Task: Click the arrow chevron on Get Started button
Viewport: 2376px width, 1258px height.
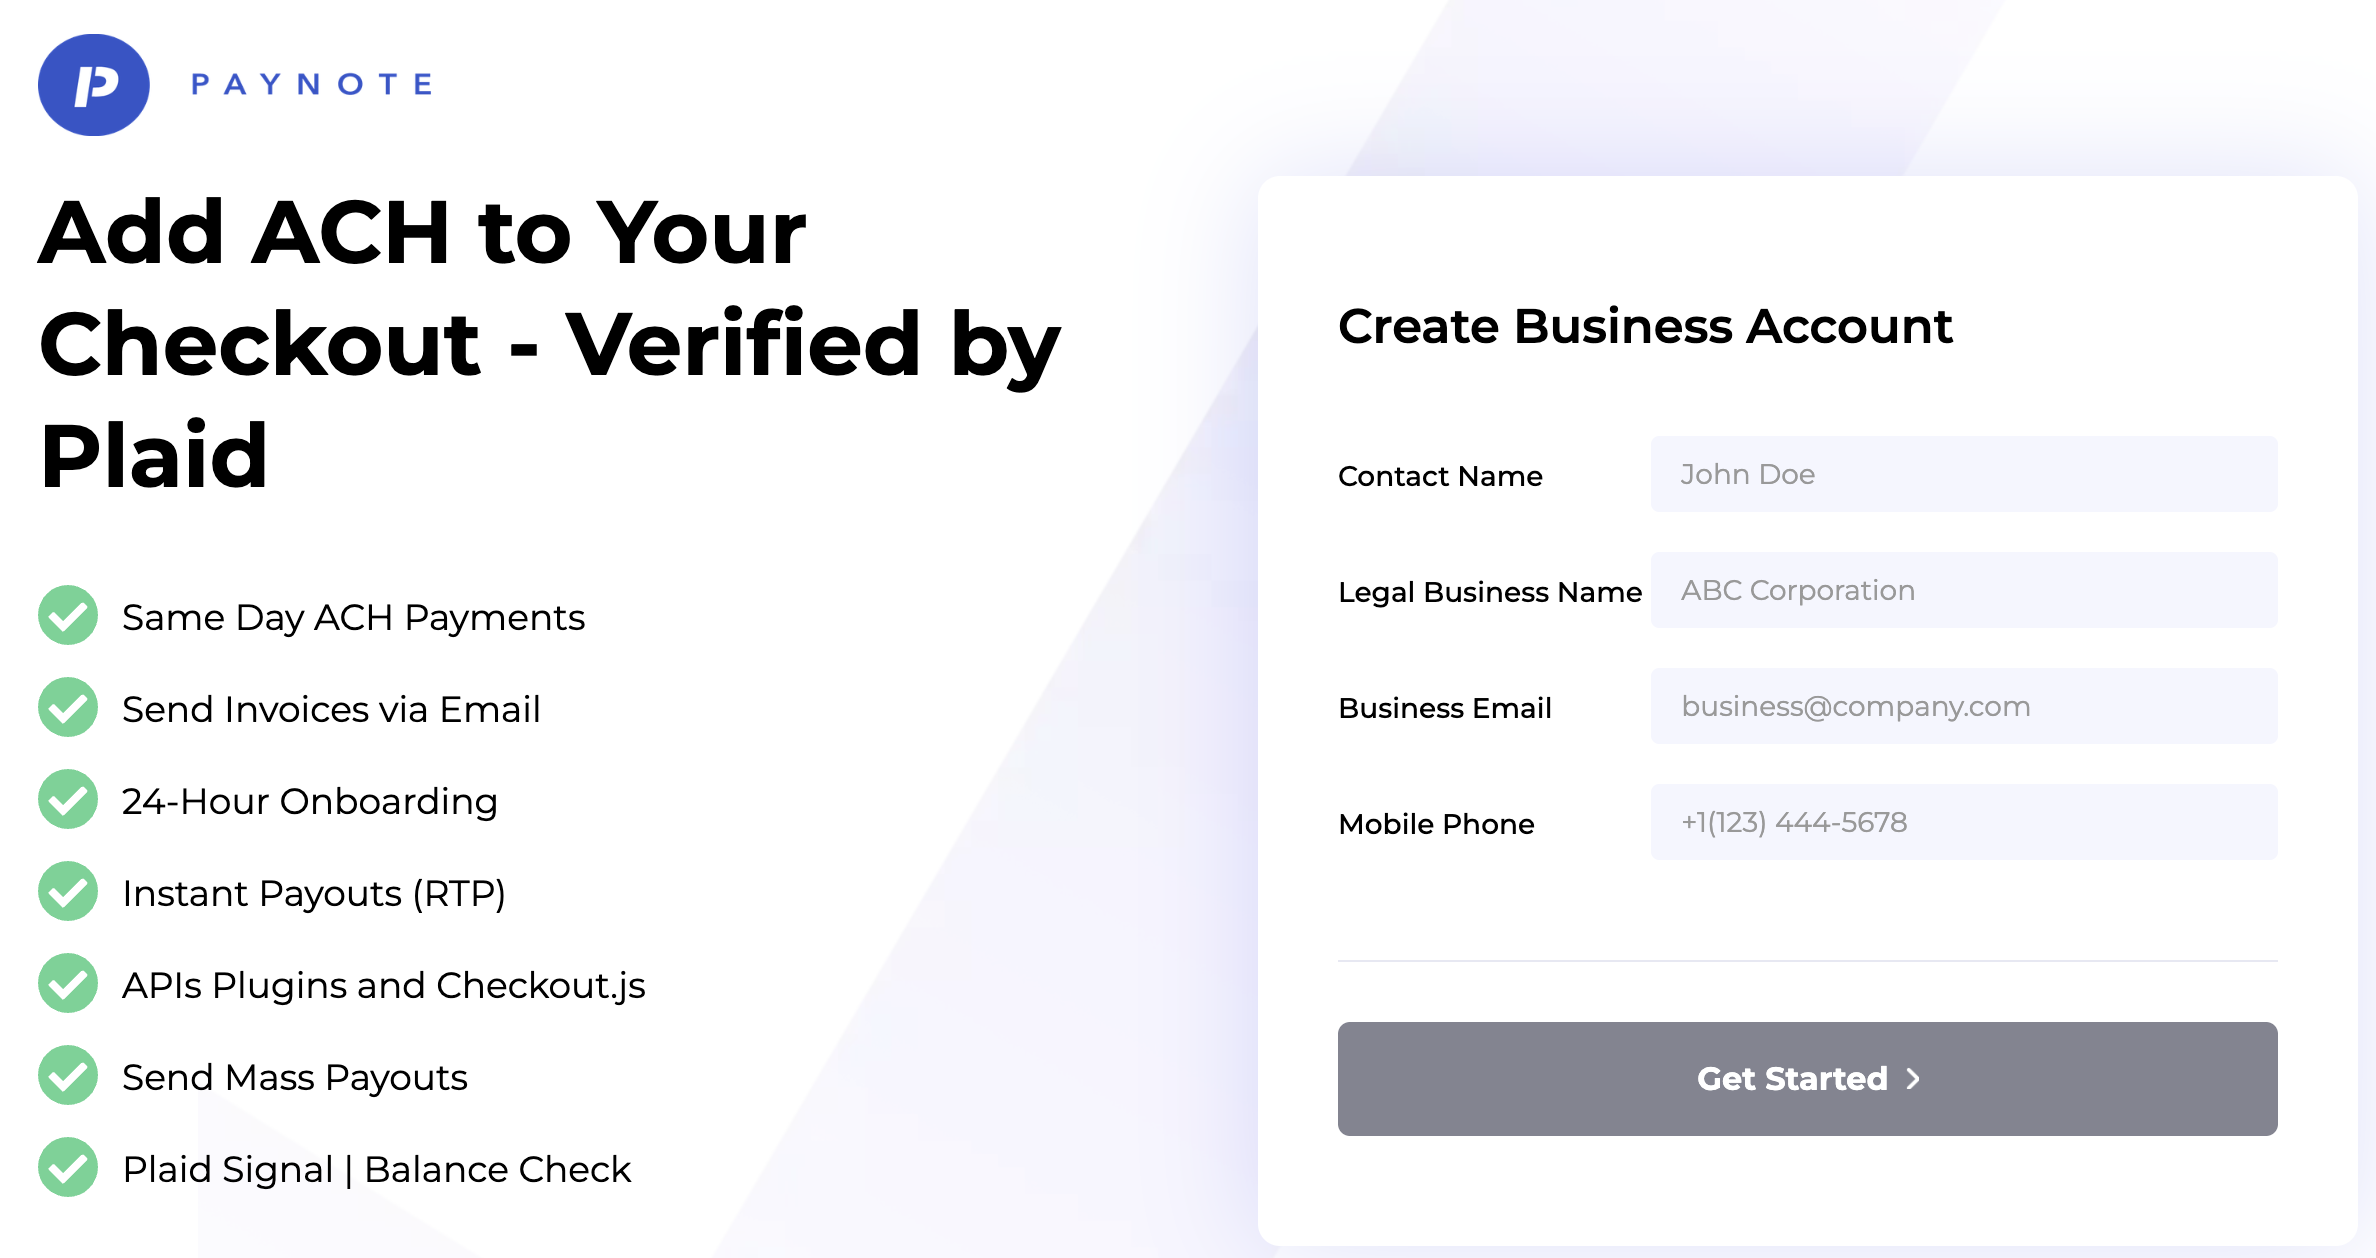Action: [1913, 1079]
